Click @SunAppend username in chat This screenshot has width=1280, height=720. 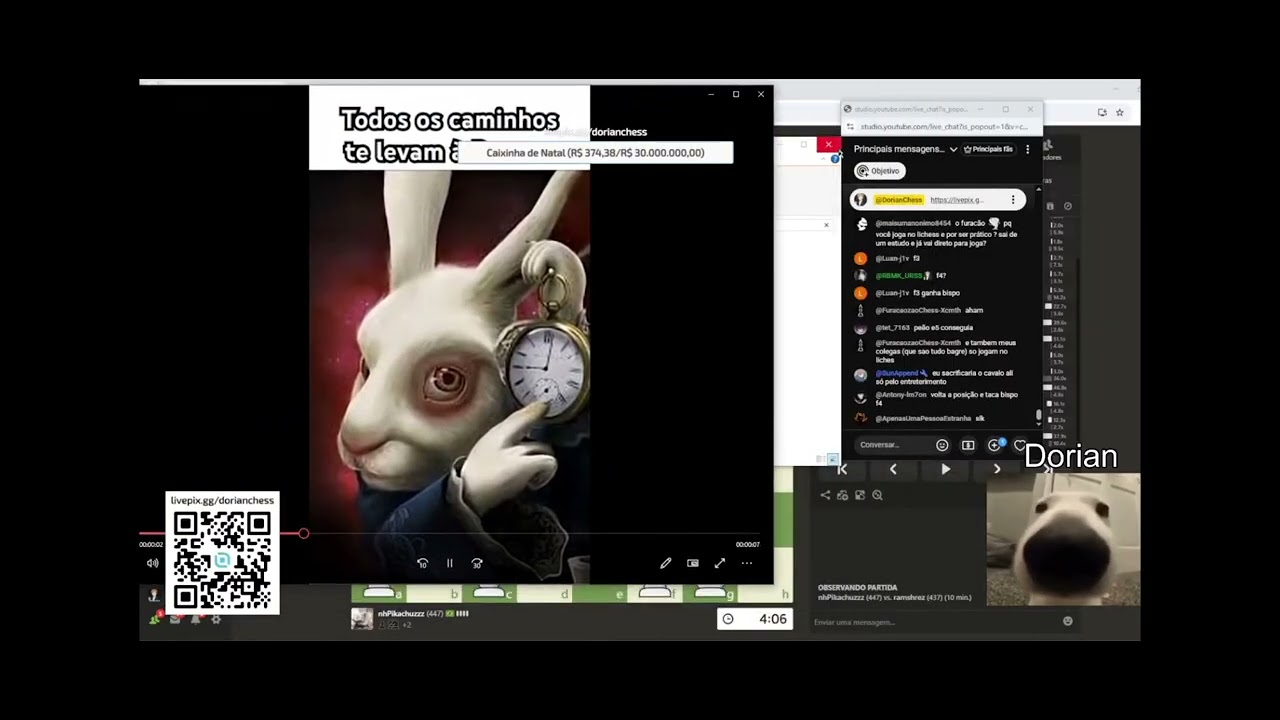898,373
